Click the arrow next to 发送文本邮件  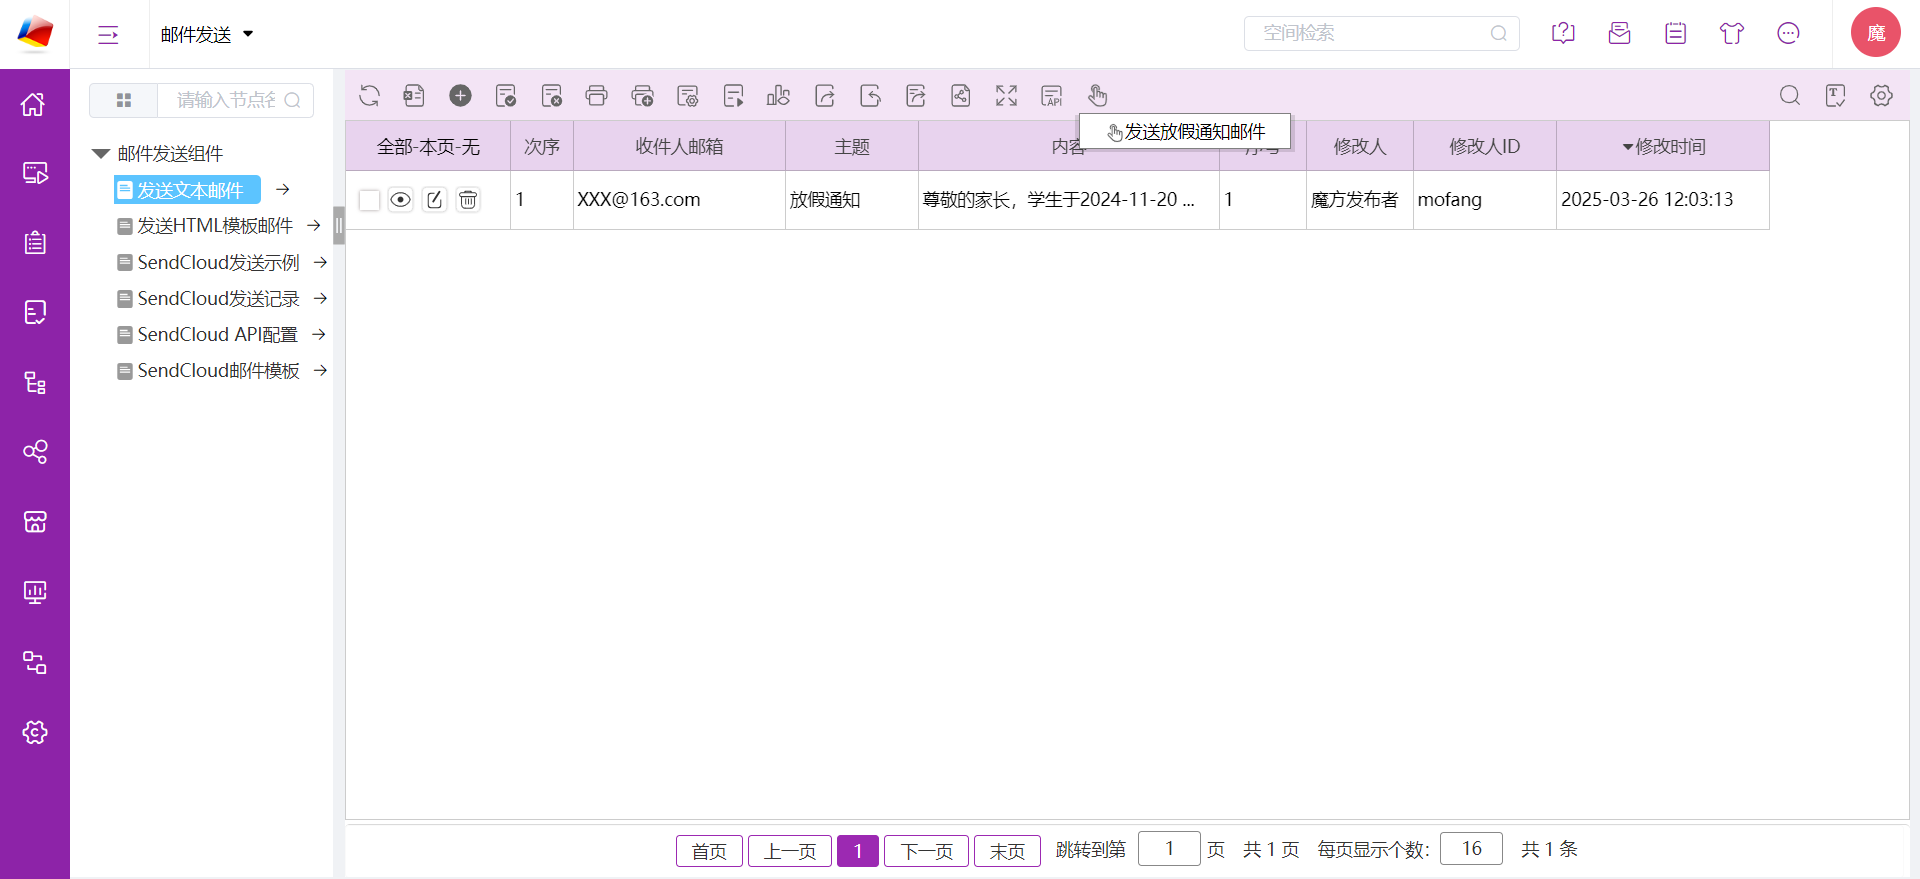click(x=283, y=189)
